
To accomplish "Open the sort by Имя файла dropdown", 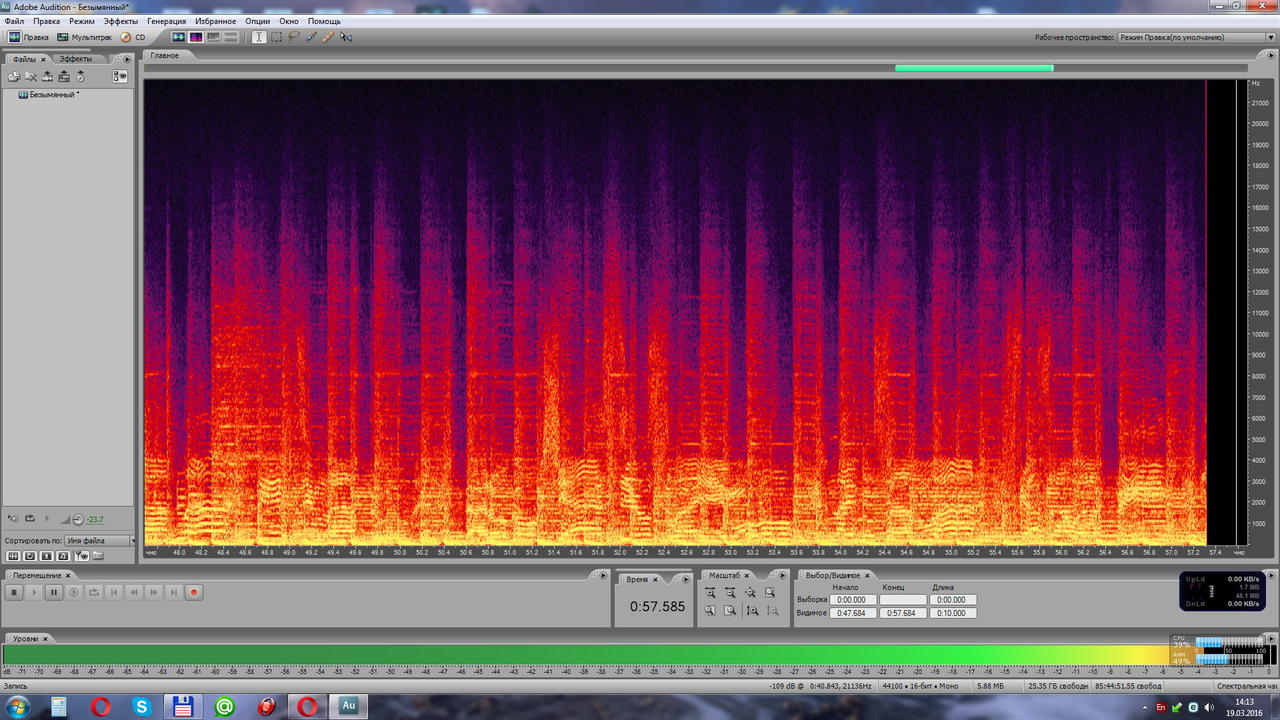I will (x=101, y=541).
